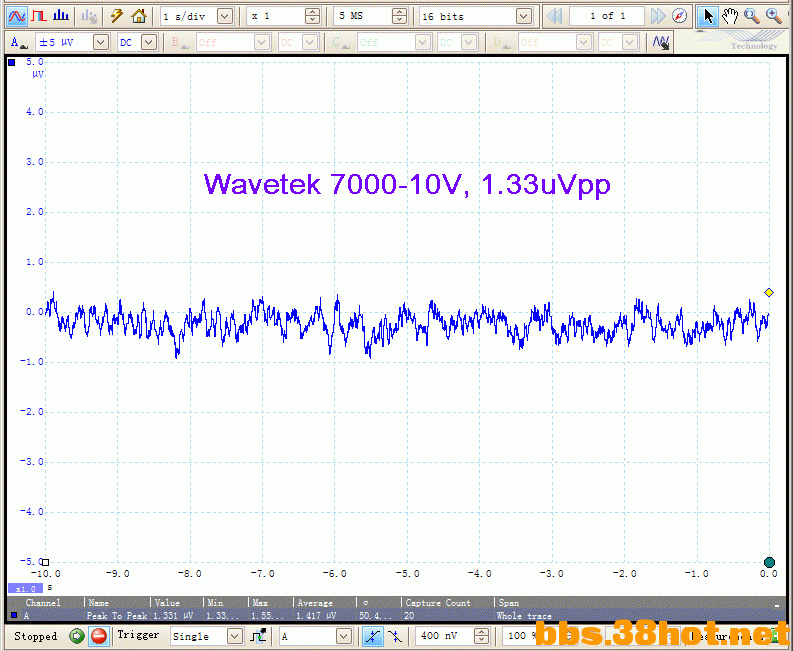Switch to Spectrum mode
Image resolution: width=793 pixels, height=651 pixels.
click(x=61, y=16)
